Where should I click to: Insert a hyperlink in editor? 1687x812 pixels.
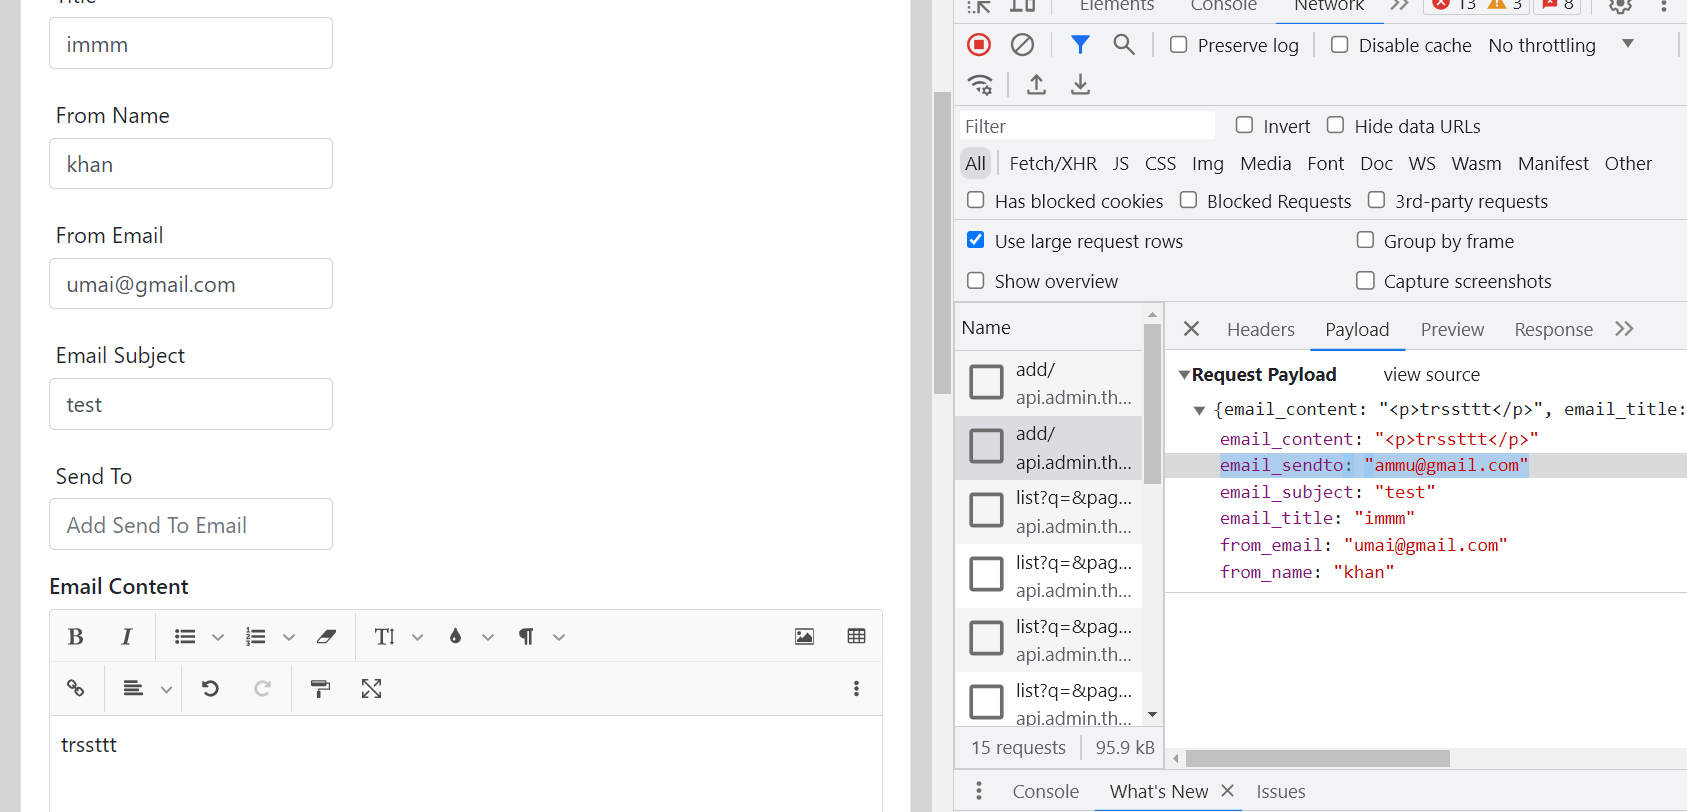pyautogui.click(x=75, y=688)
